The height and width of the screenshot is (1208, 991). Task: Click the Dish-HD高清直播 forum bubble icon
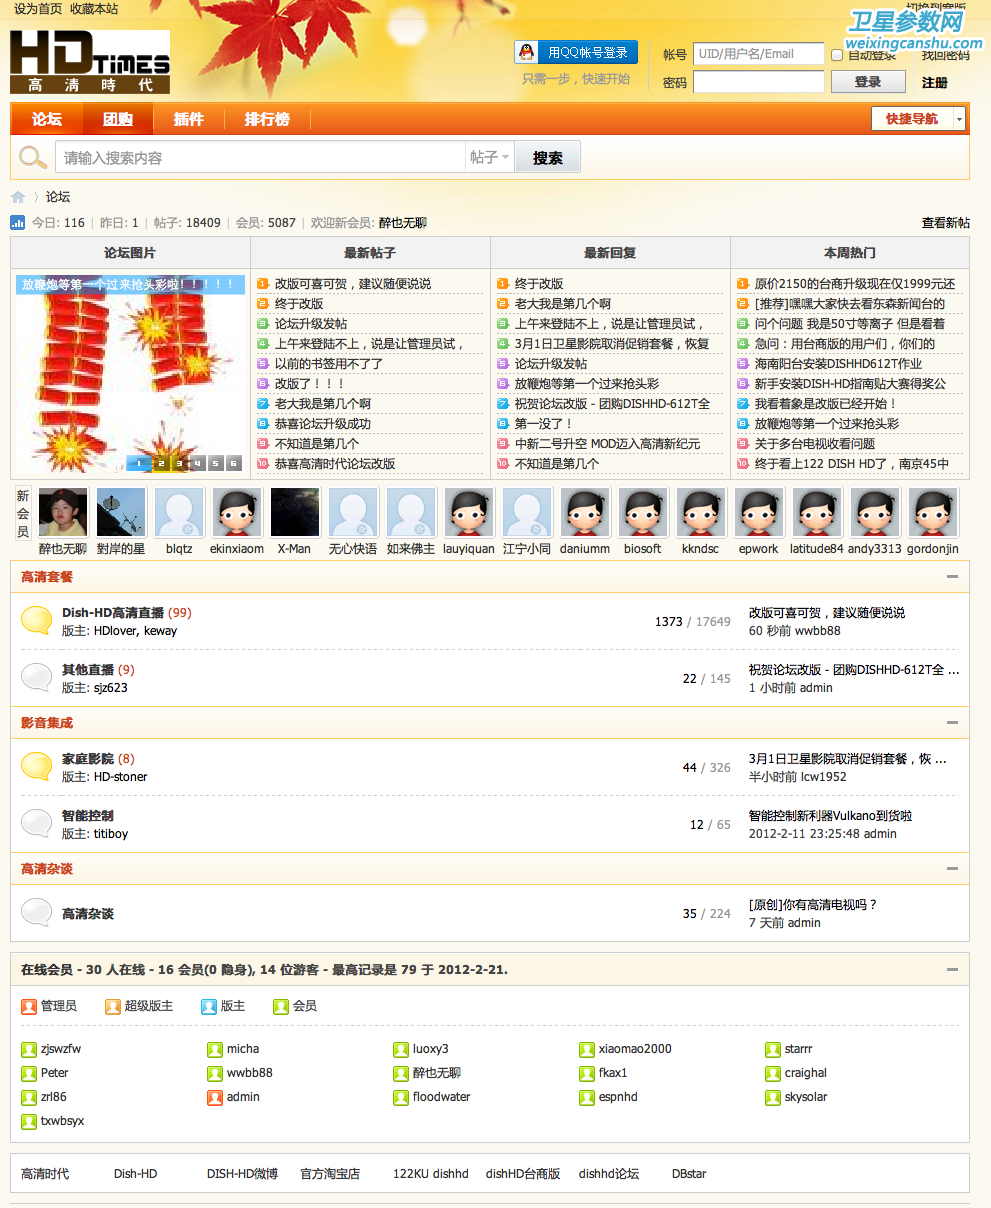pos(37,621)
